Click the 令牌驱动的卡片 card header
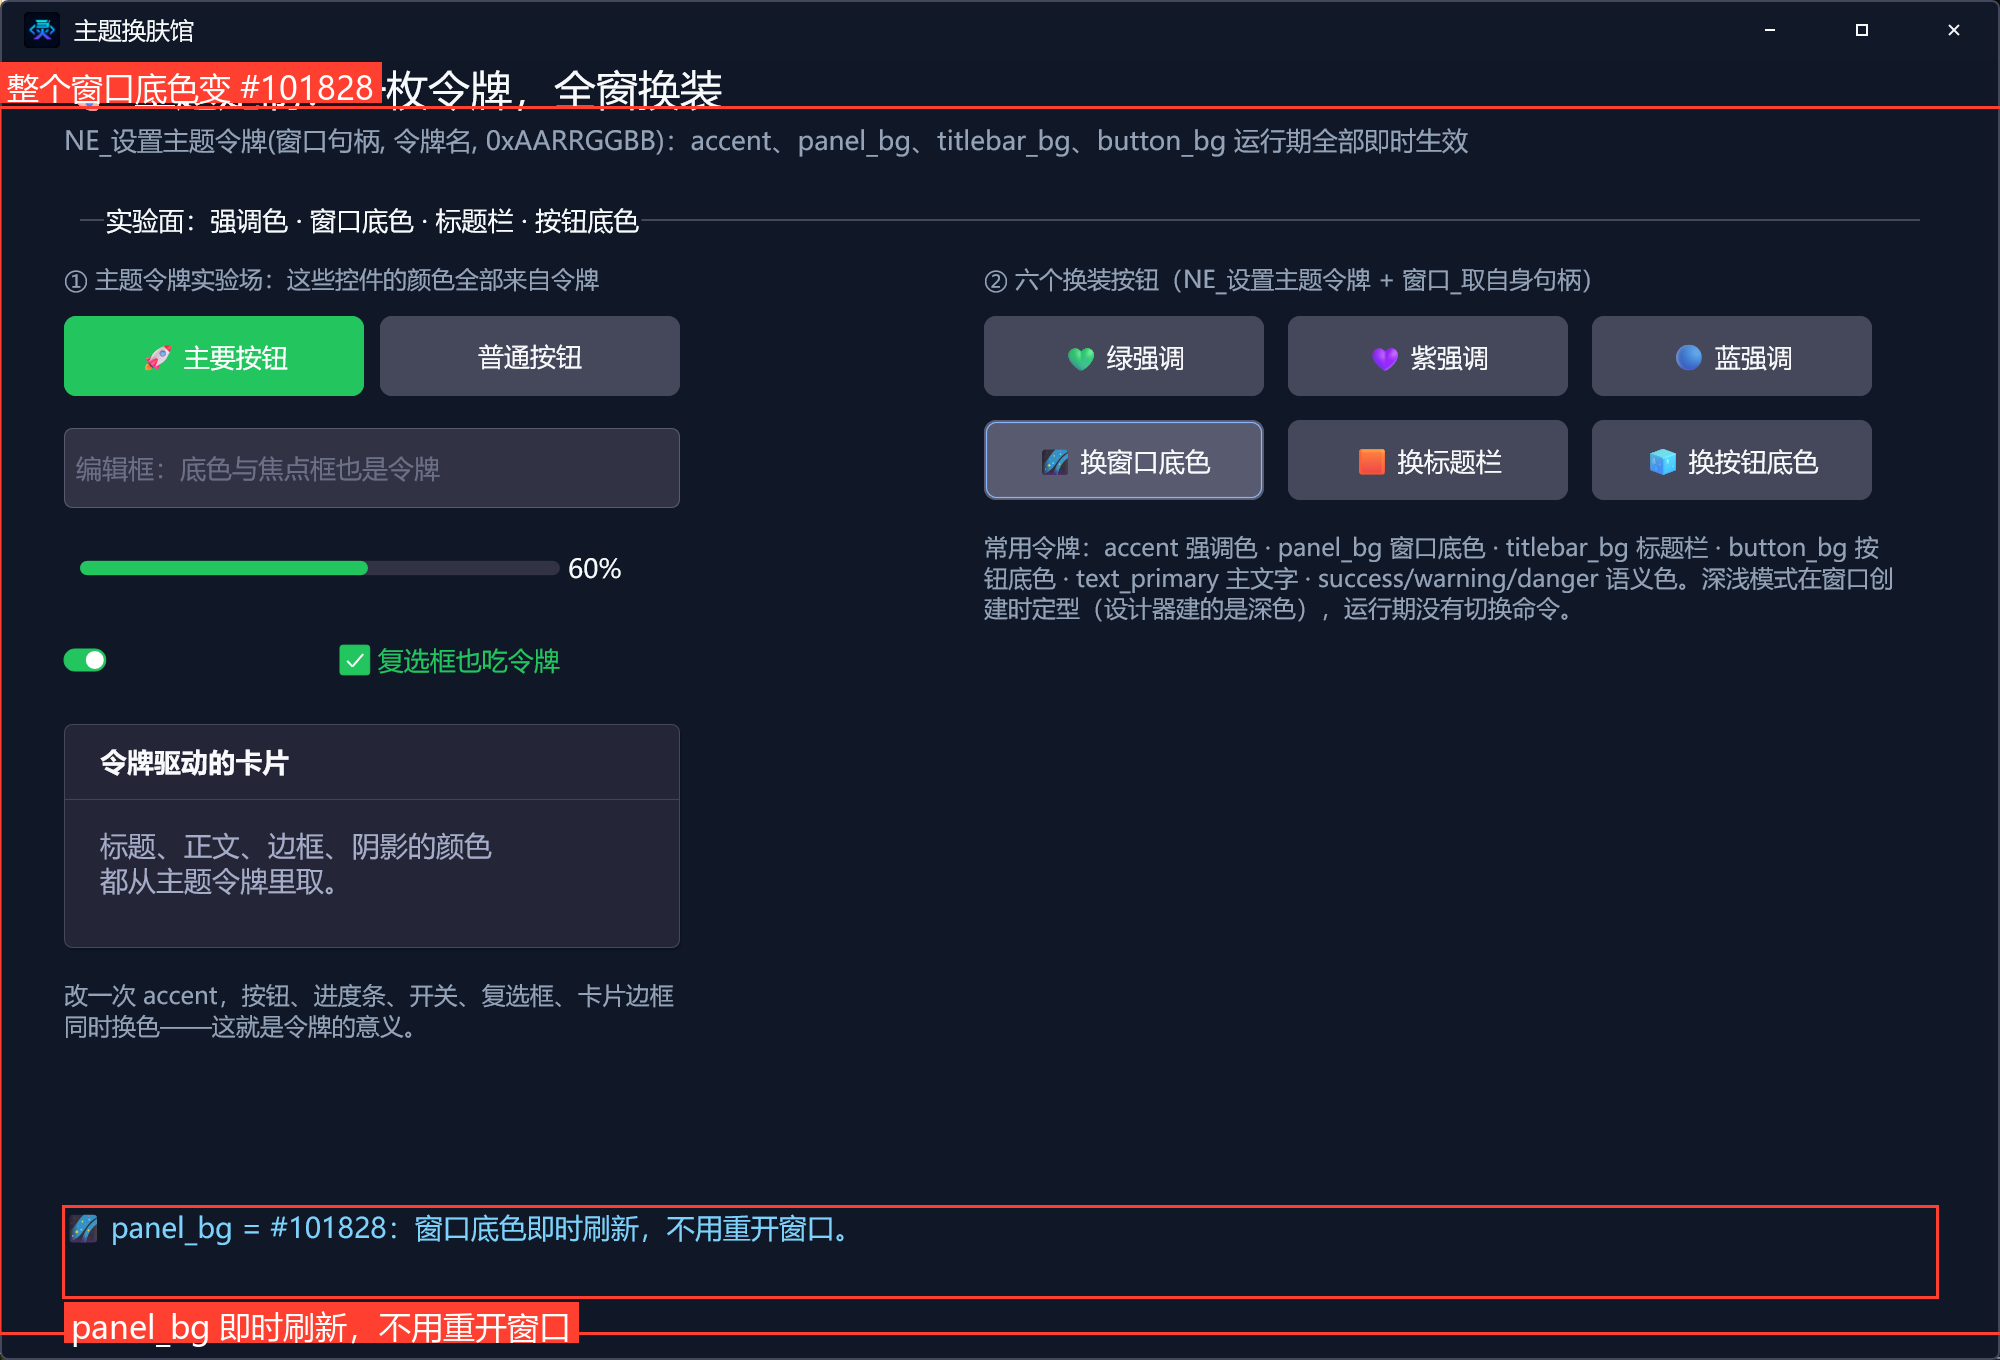This screenshot has width=2000, height=1360. pos(372,762)
